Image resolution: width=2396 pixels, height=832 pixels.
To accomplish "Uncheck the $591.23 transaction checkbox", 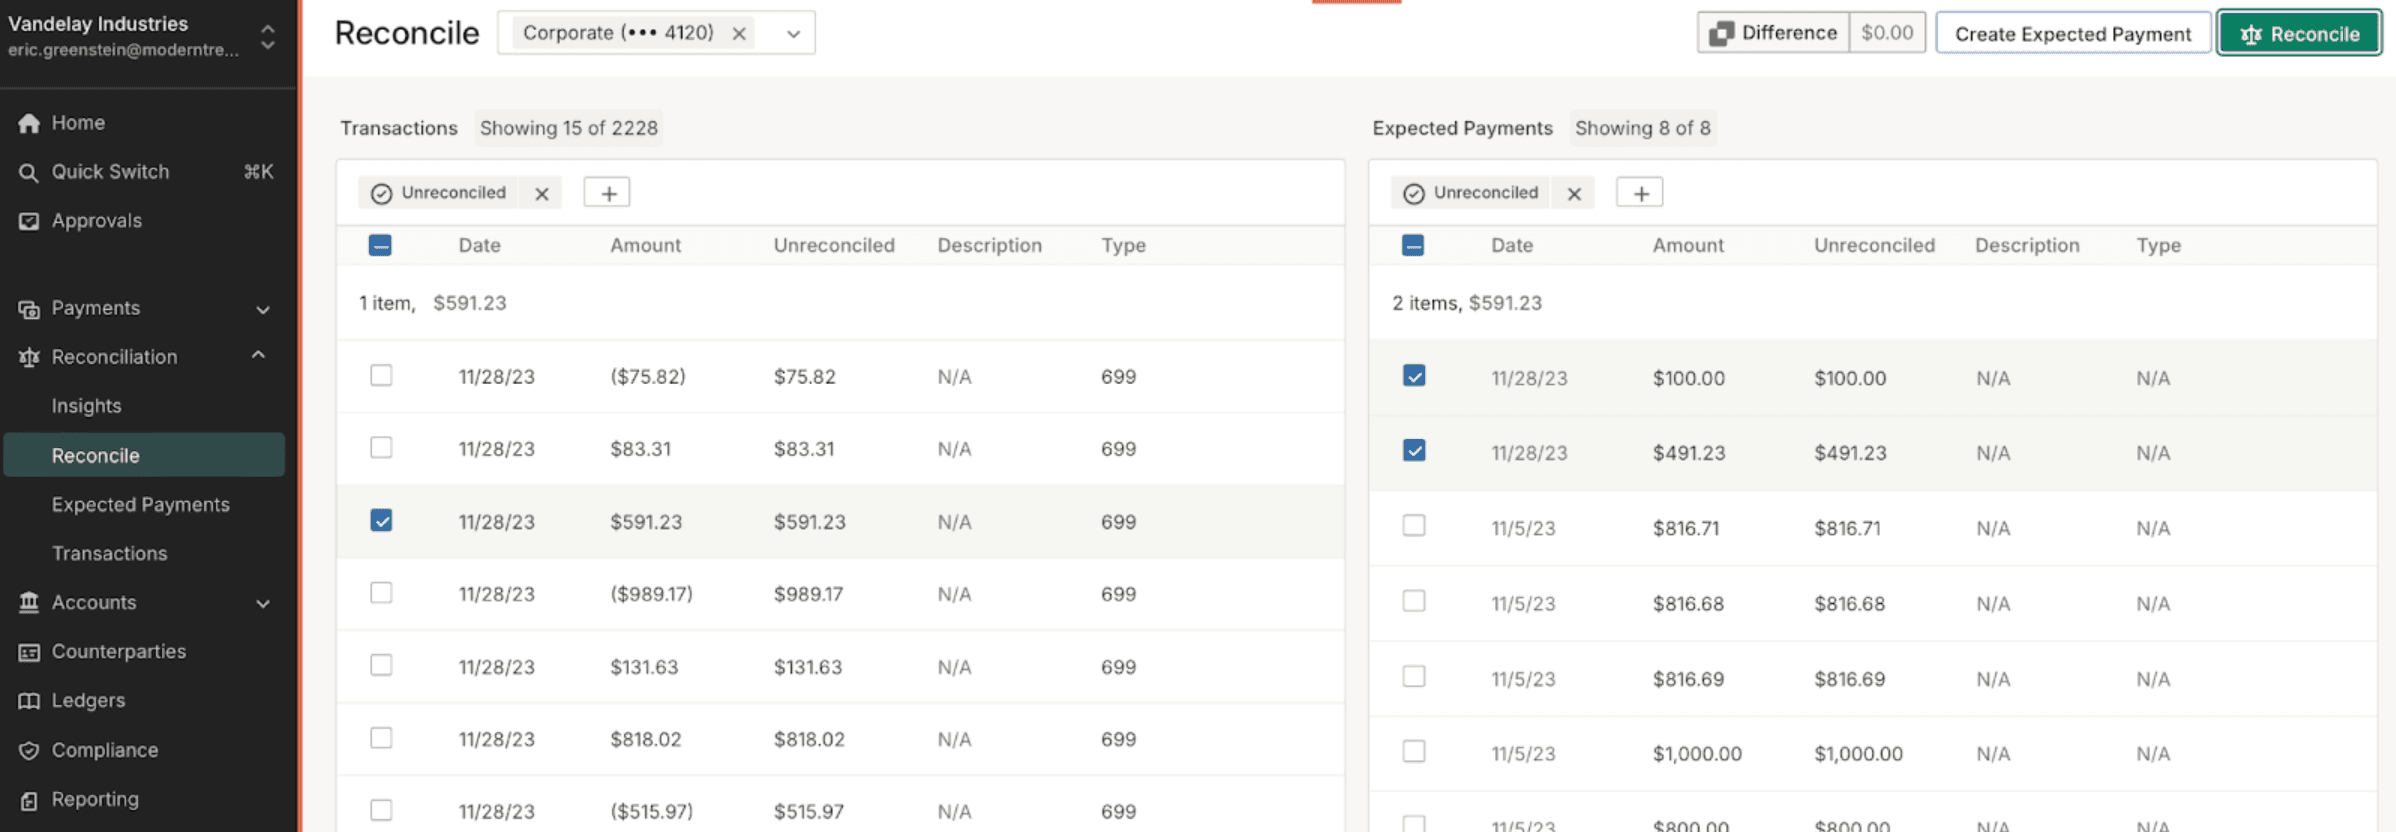I will click(x=381, y=520).
